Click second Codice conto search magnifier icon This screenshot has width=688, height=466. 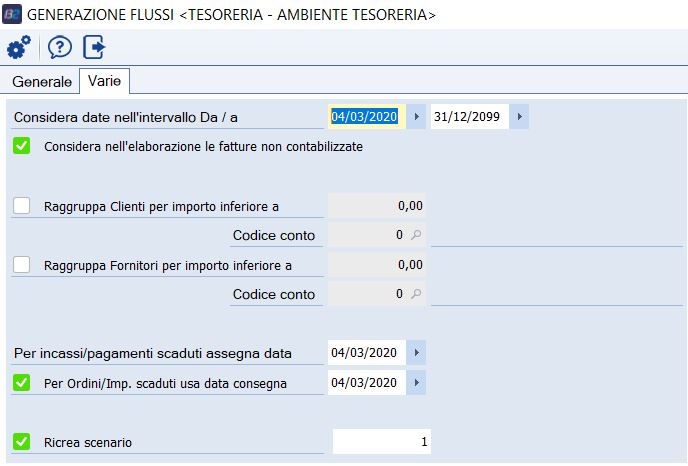pos(416,294)
